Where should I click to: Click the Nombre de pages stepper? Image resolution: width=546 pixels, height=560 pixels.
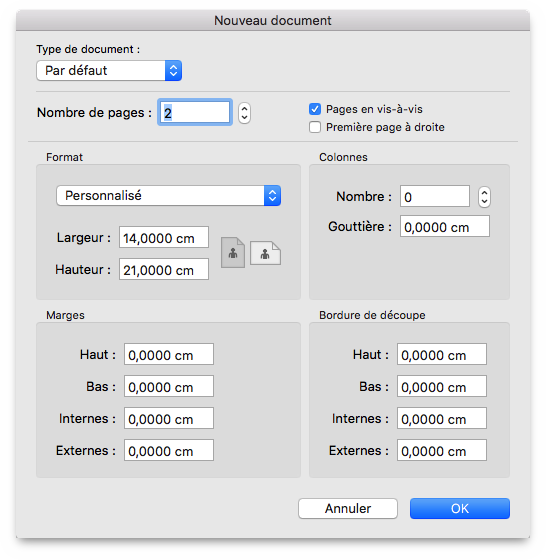(244, 113)
